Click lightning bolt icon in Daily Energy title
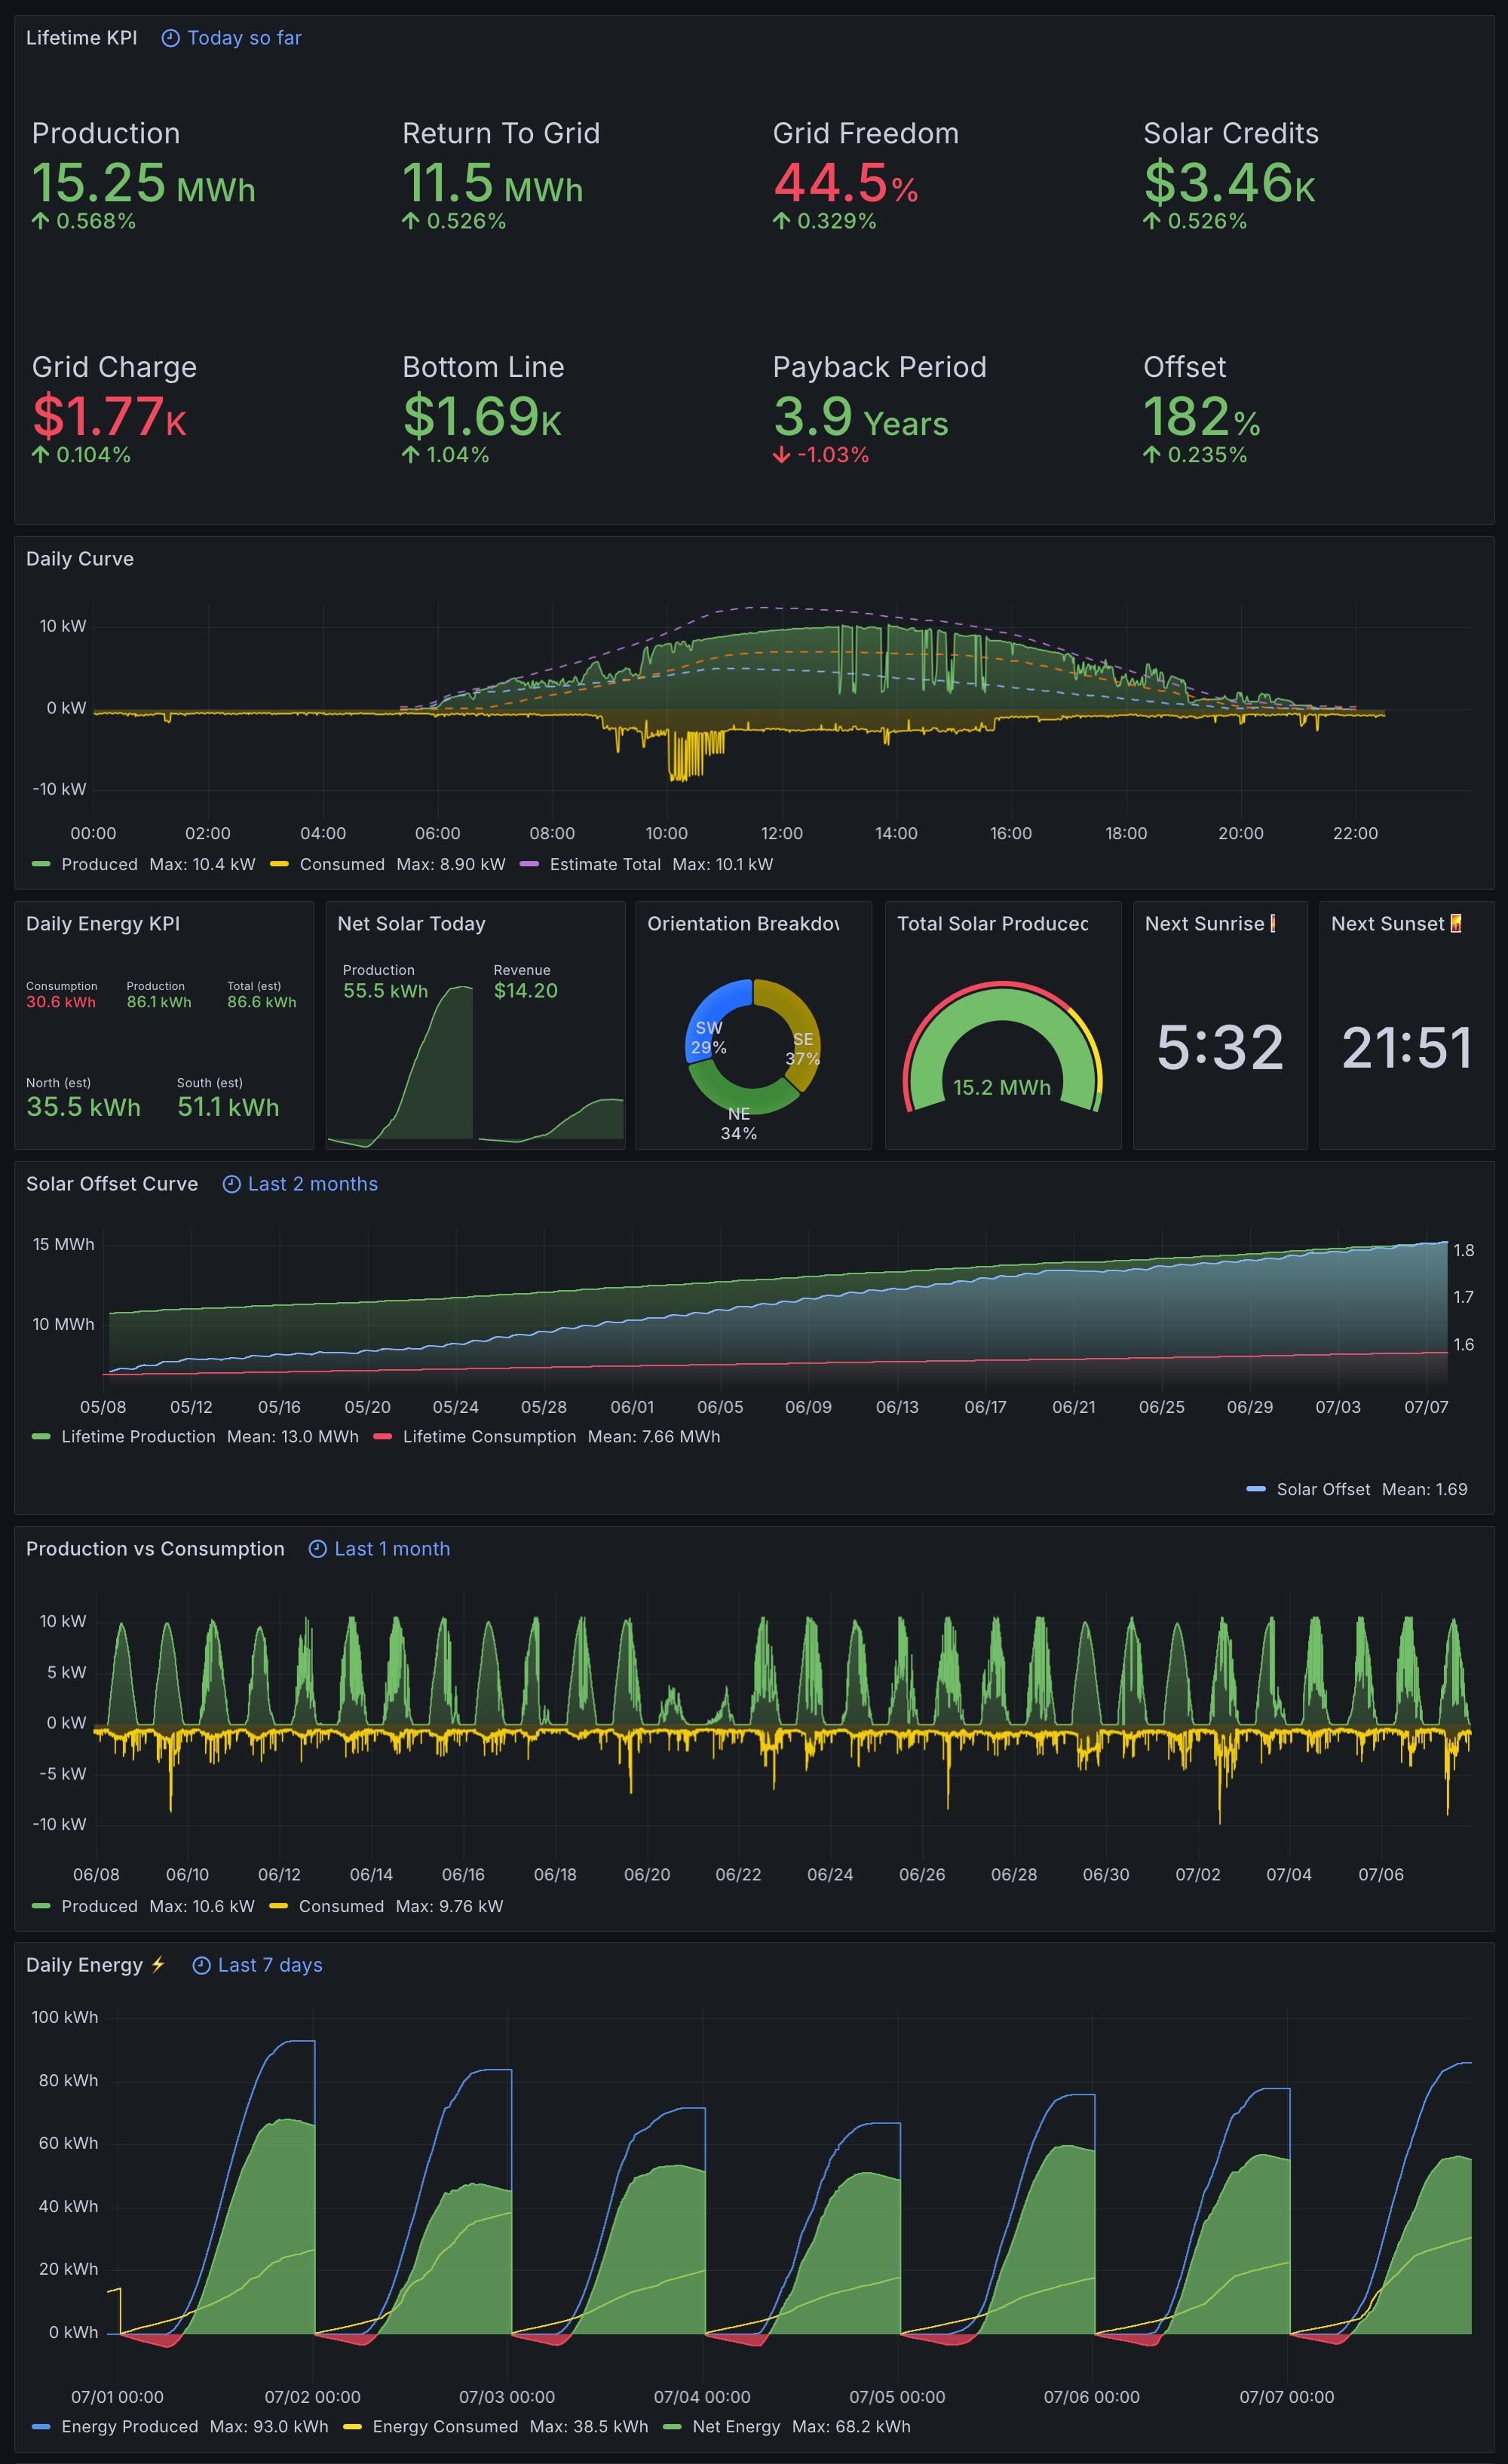This screenshot has width=1508, height=2464. coord(158,1964)
